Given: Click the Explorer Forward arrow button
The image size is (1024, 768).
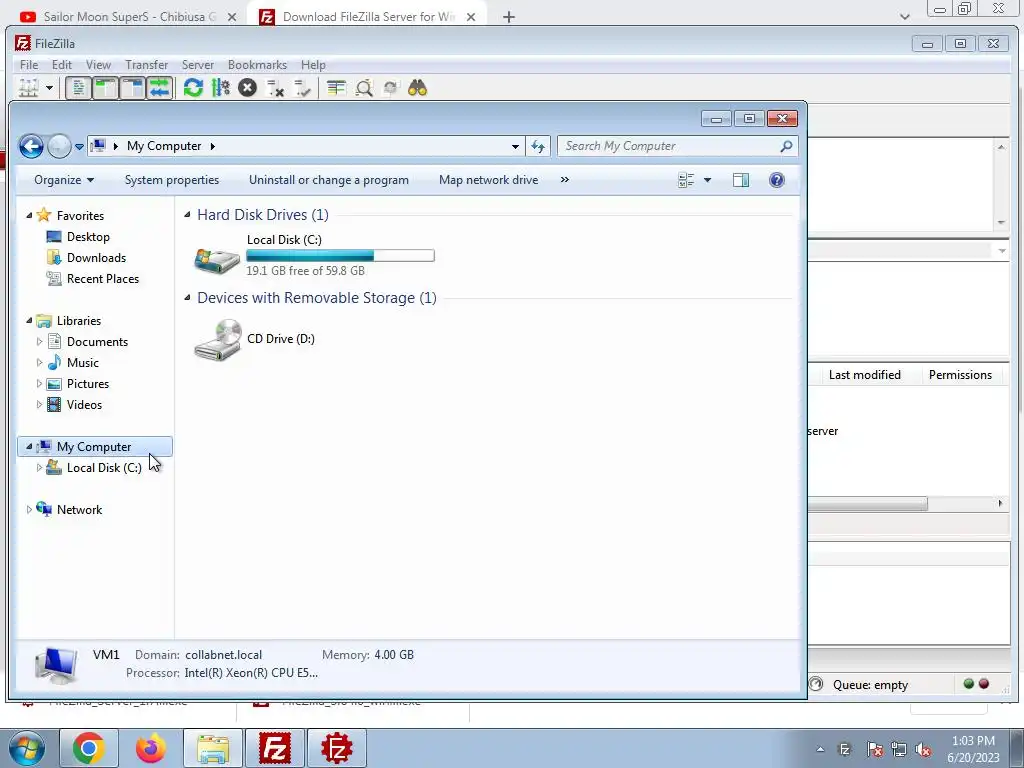Looking at the screenshot, I should [x=59, y=146].
